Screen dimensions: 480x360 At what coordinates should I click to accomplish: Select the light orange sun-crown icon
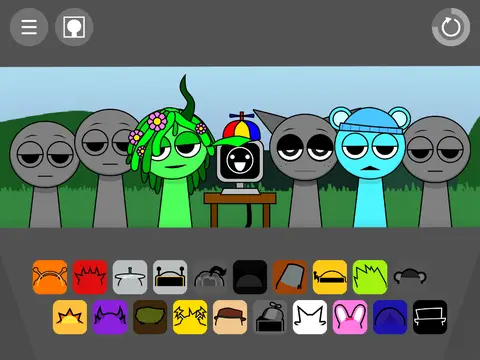click(70, 317)
